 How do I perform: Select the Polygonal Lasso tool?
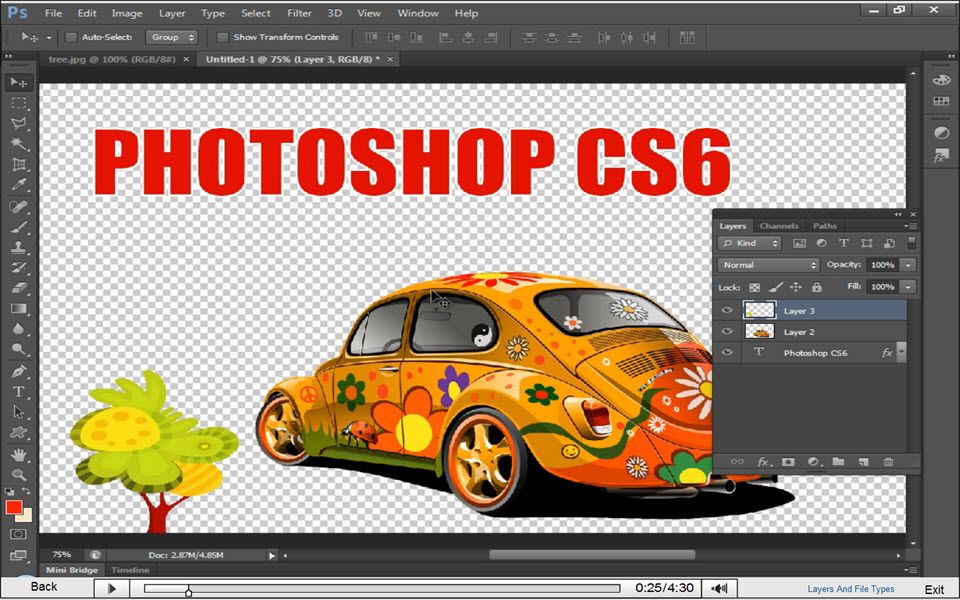coord(19,124)
